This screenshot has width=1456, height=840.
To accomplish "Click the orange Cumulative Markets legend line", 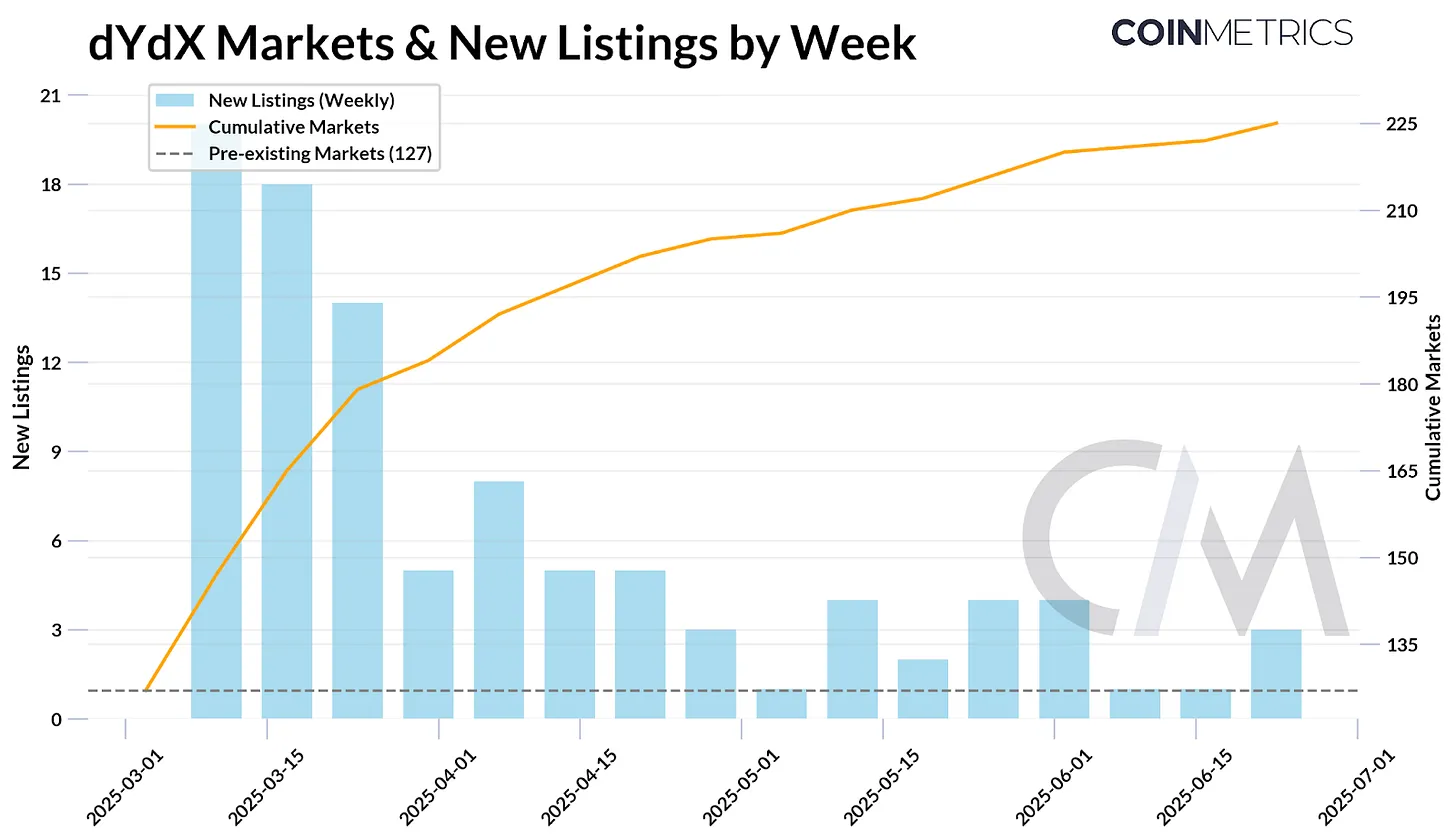I will click(x=177, y=127).
